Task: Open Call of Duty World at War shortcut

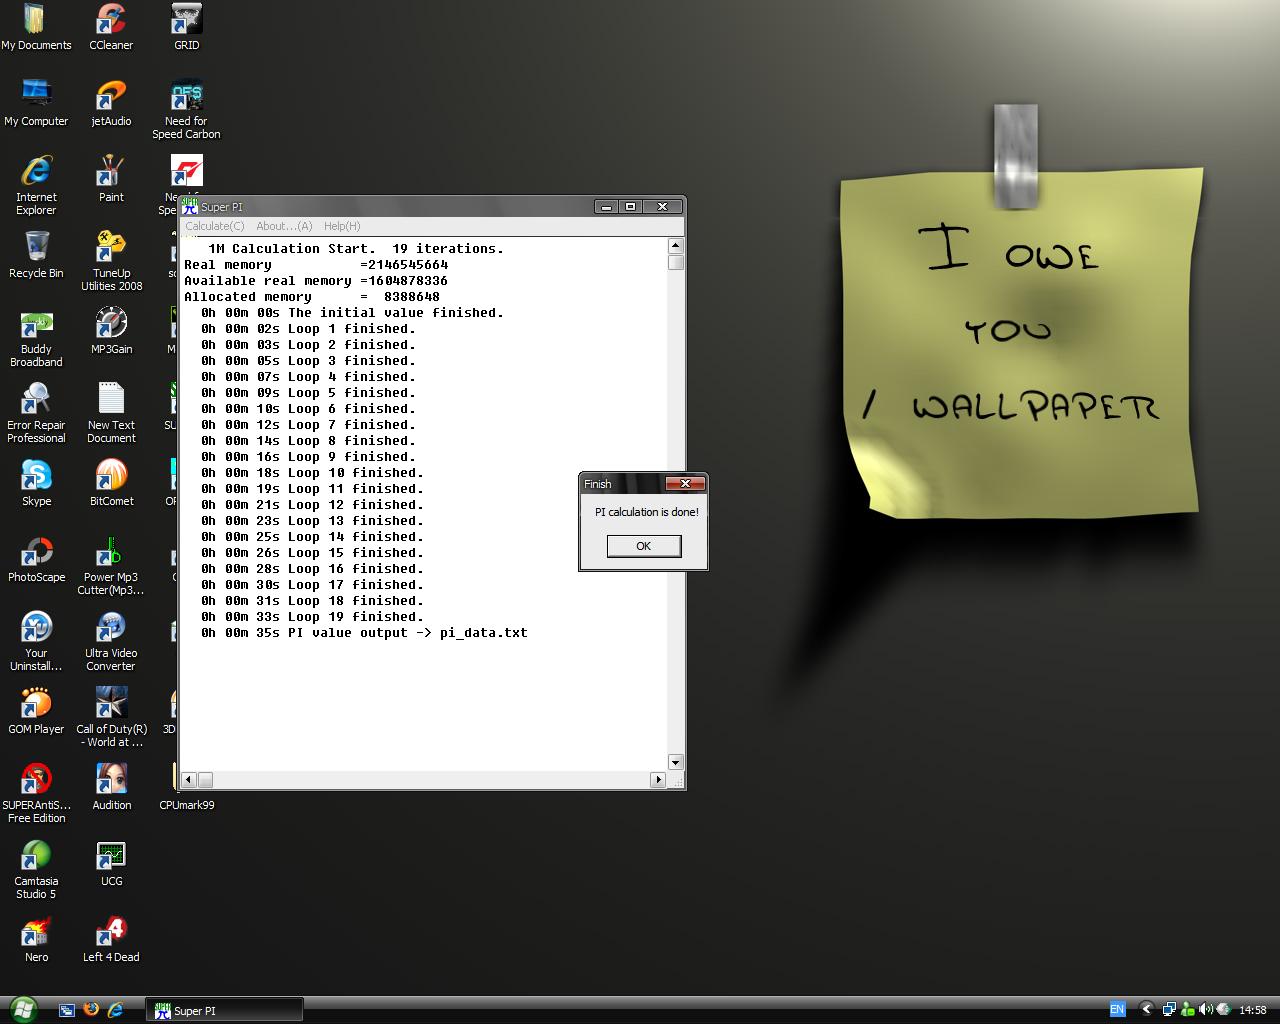Action: pos(111,718)
